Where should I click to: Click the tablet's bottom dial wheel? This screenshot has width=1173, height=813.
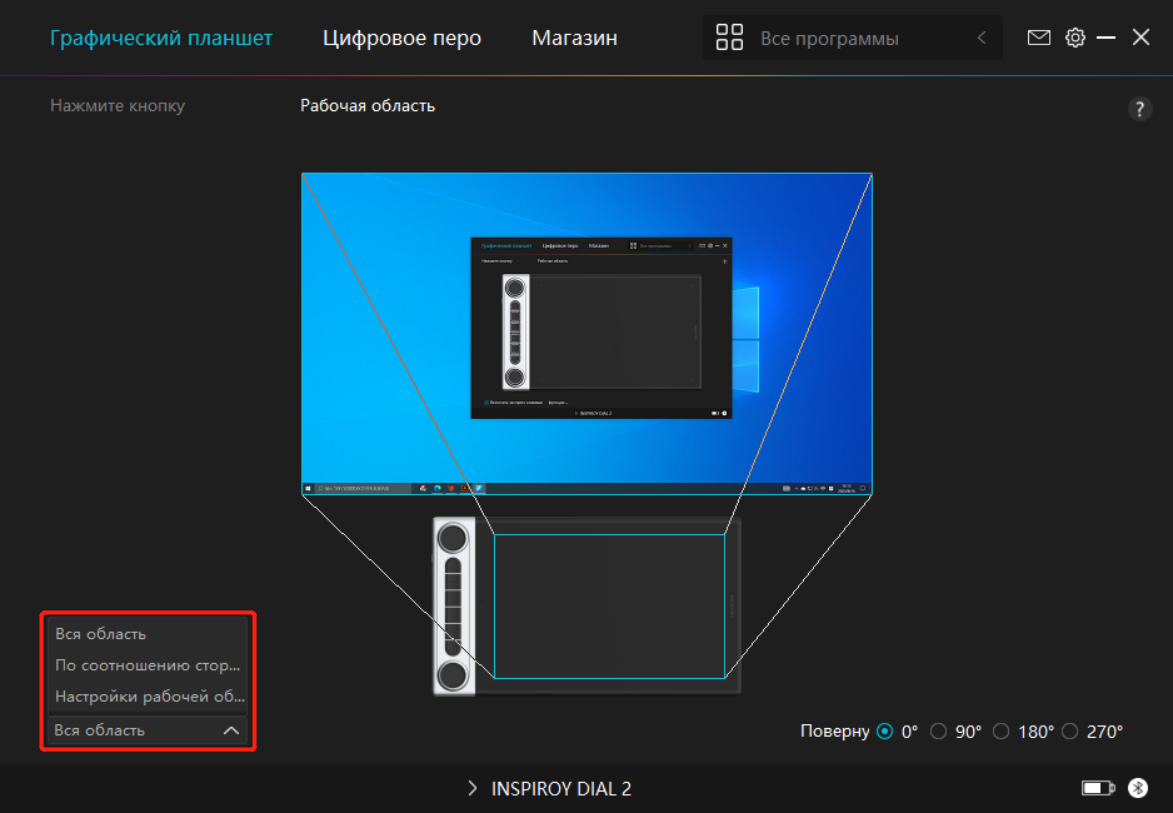pyautogui.click(x=452, y=675)
